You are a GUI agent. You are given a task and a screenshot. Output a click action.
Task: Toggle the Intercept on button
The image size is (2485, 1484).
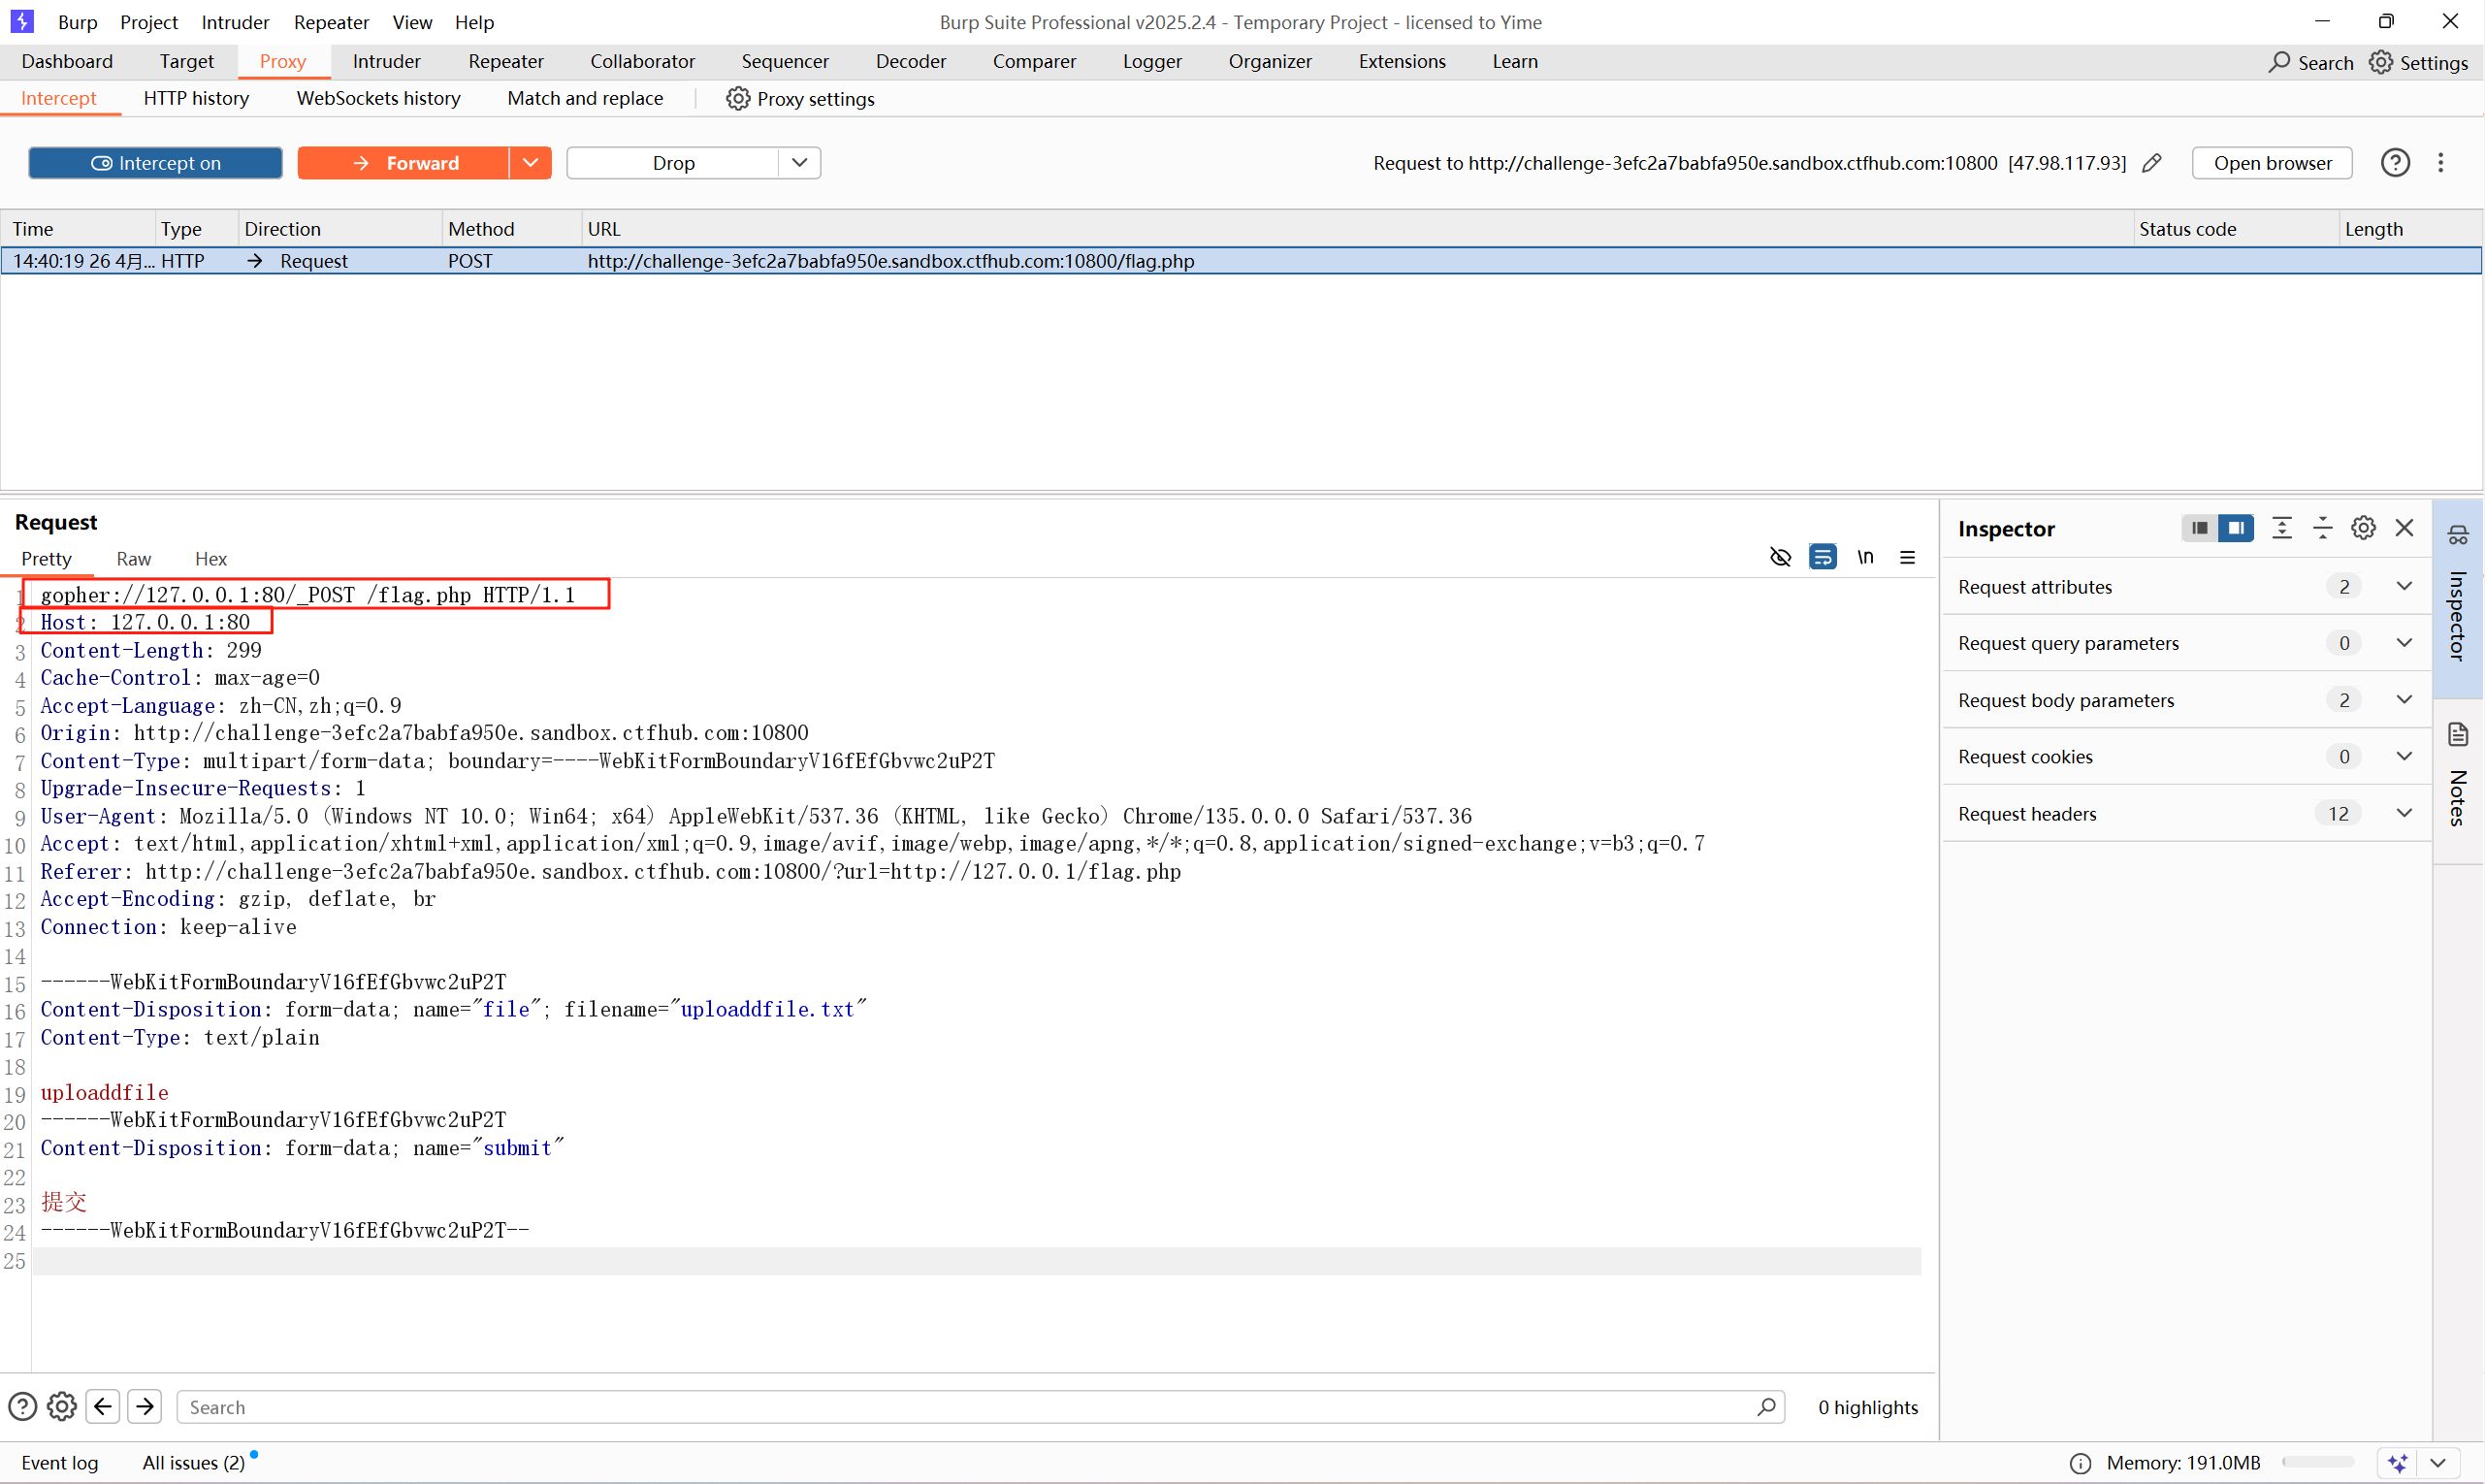155,163
